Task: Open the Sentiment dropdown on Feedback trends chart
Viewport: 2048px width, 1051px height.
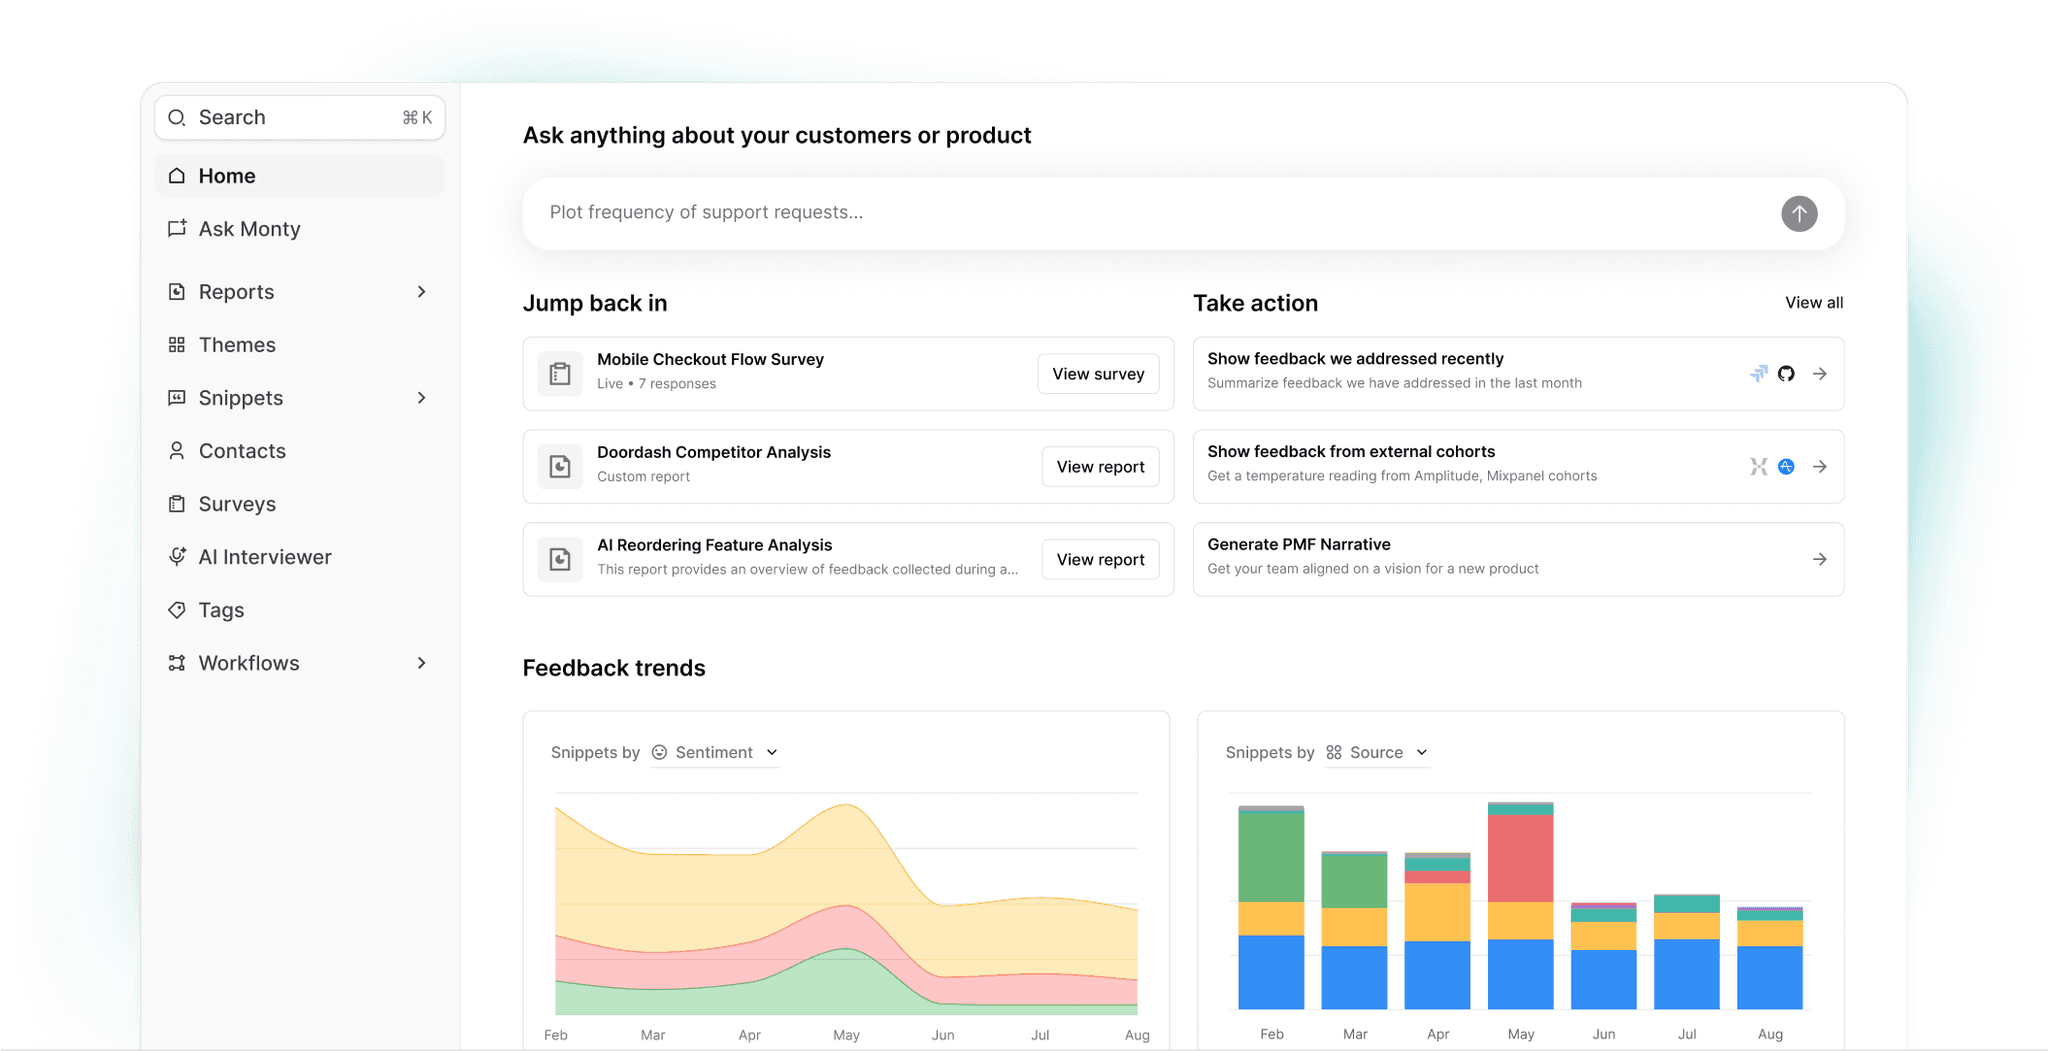Action: (x=714, y=752)
